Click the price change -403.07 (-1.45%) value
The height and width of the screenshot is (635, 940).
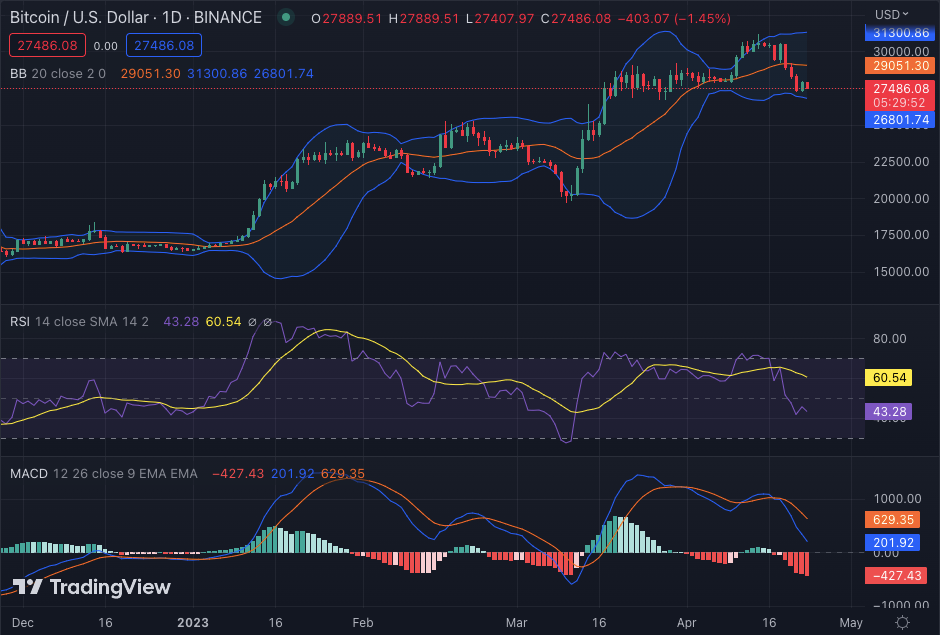pyautogui.click(x=674, y=19)
